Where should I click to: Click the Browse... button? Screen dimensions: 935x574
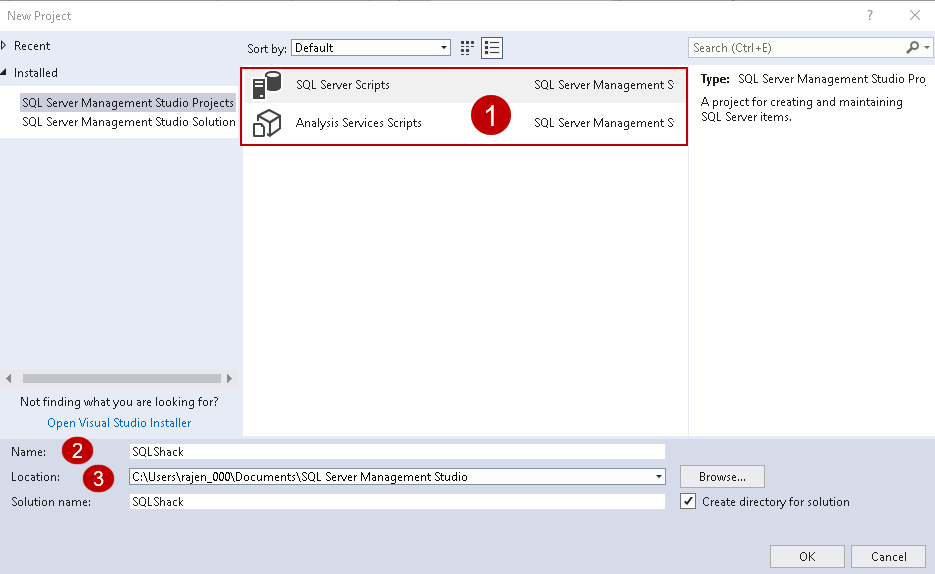(x=722, y=477)
